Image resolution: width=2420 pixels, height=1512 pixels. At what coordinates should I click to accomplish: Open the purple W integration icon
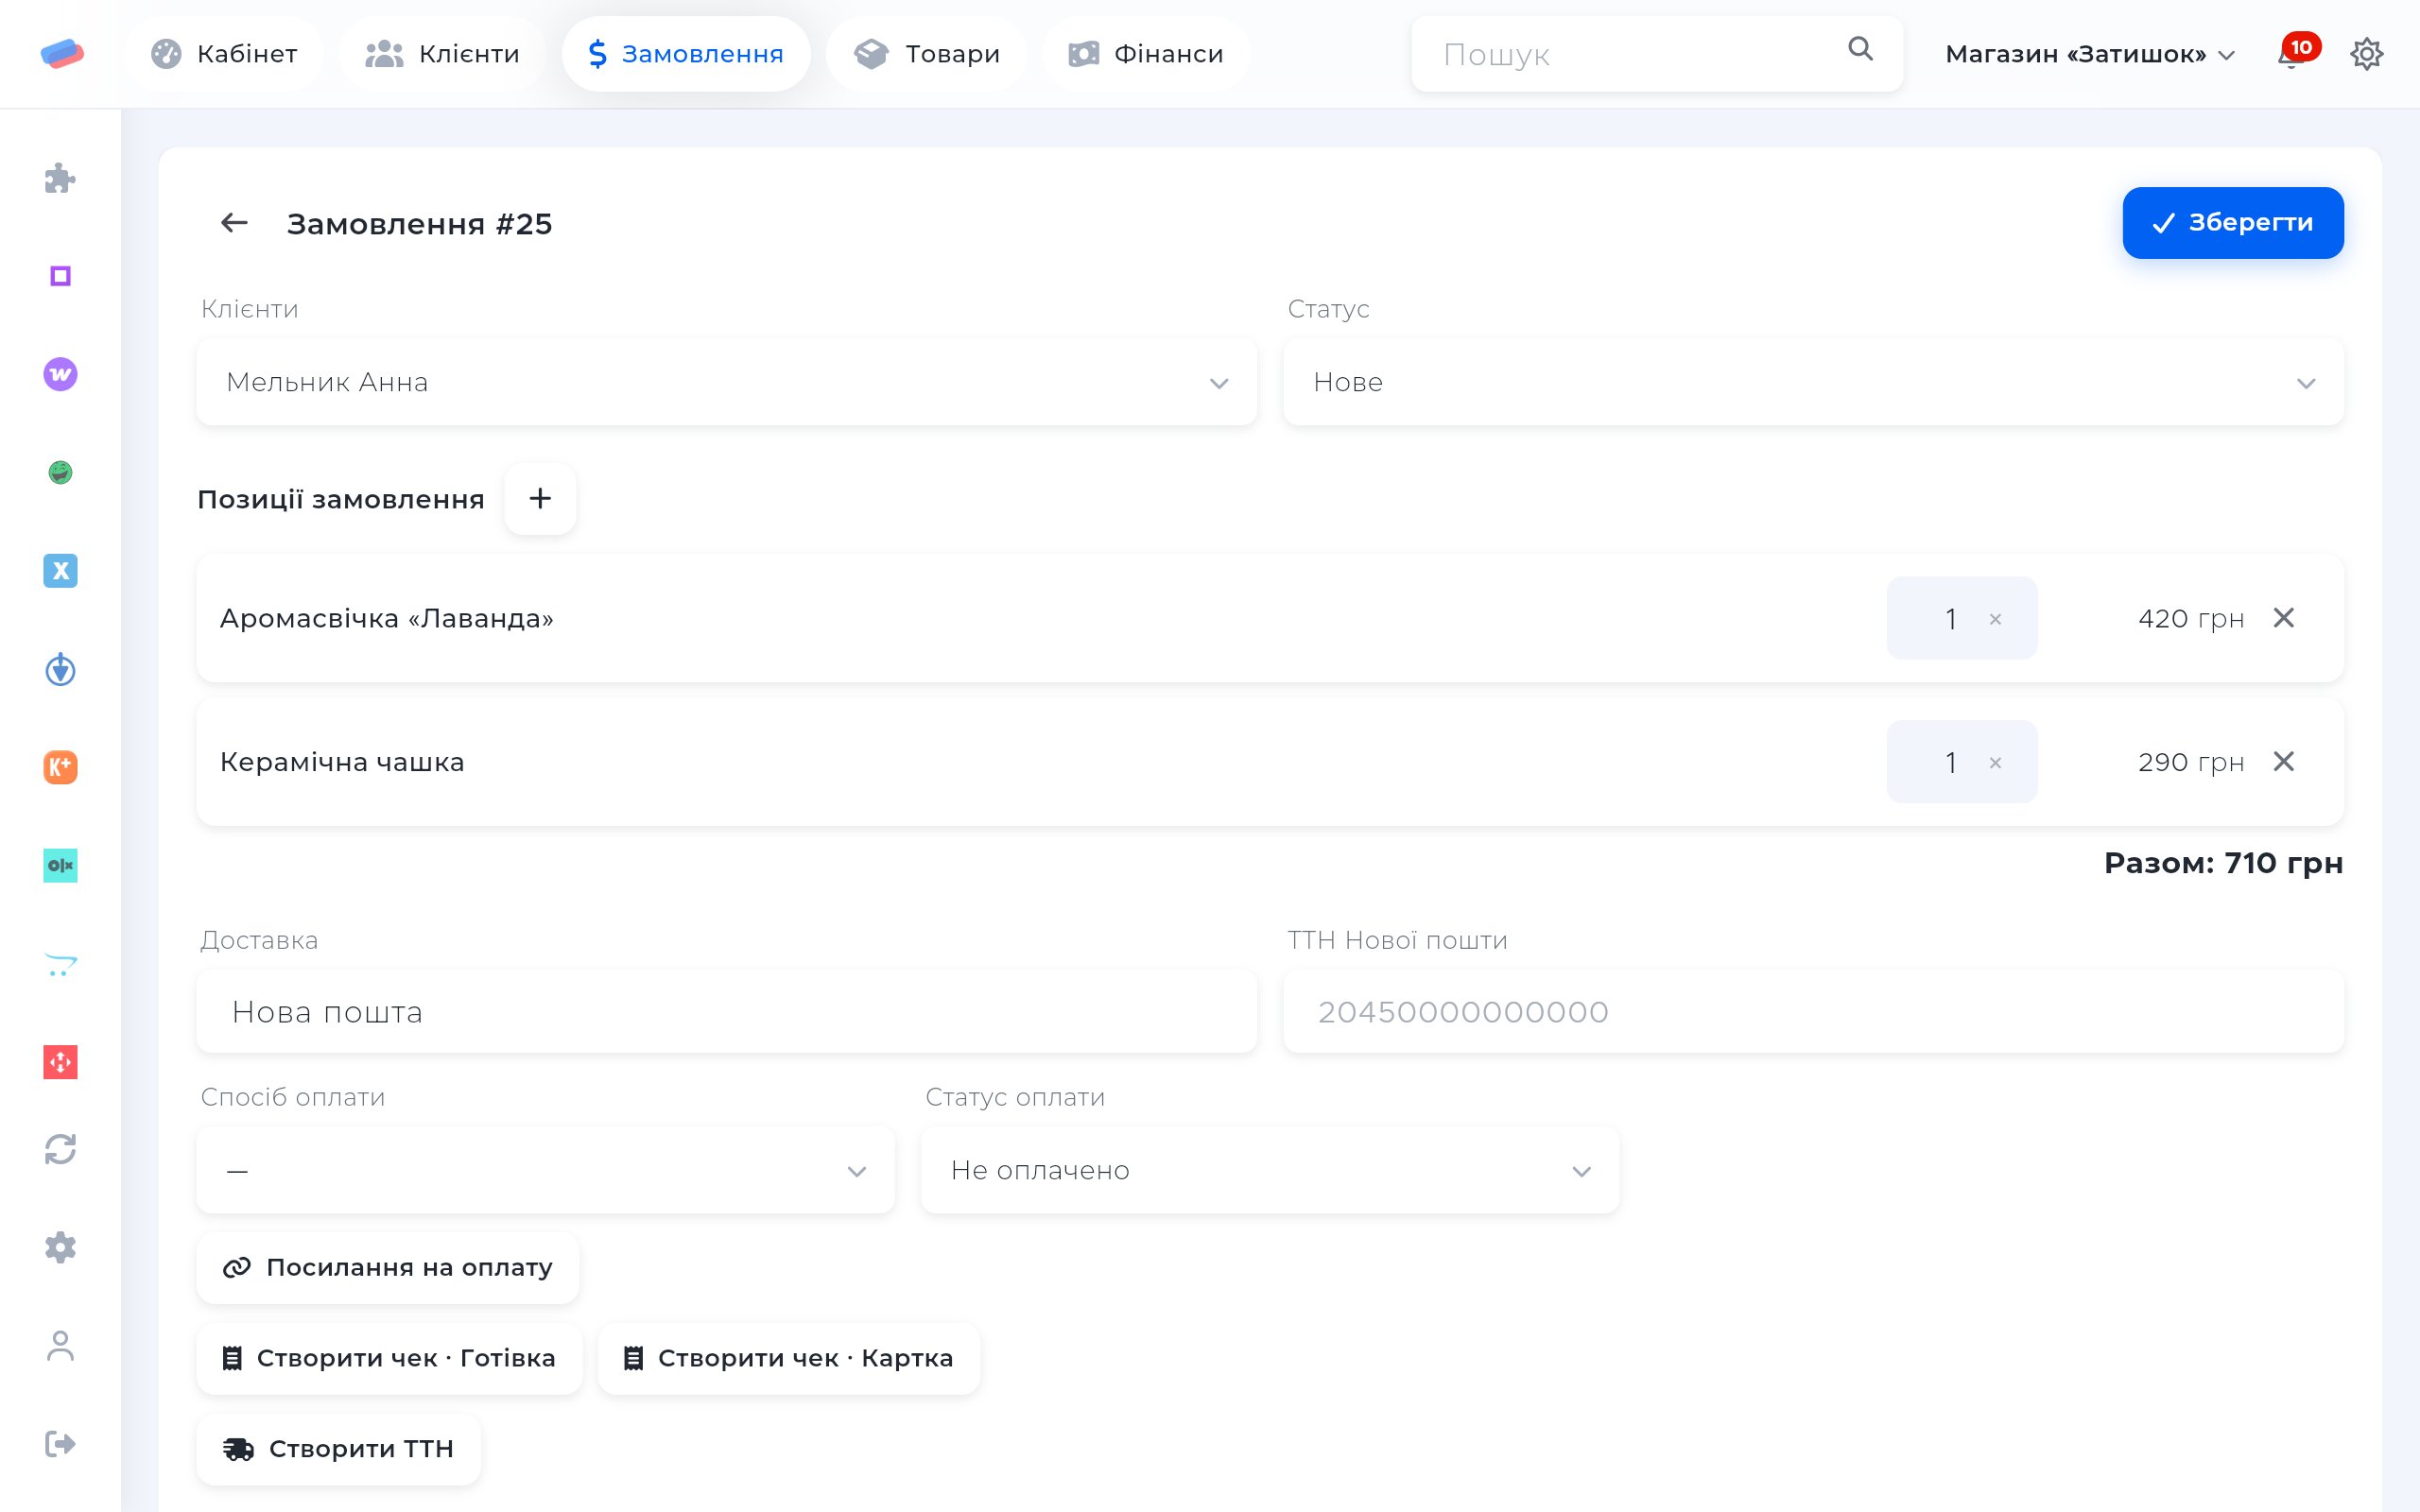[x=60, y=374]
